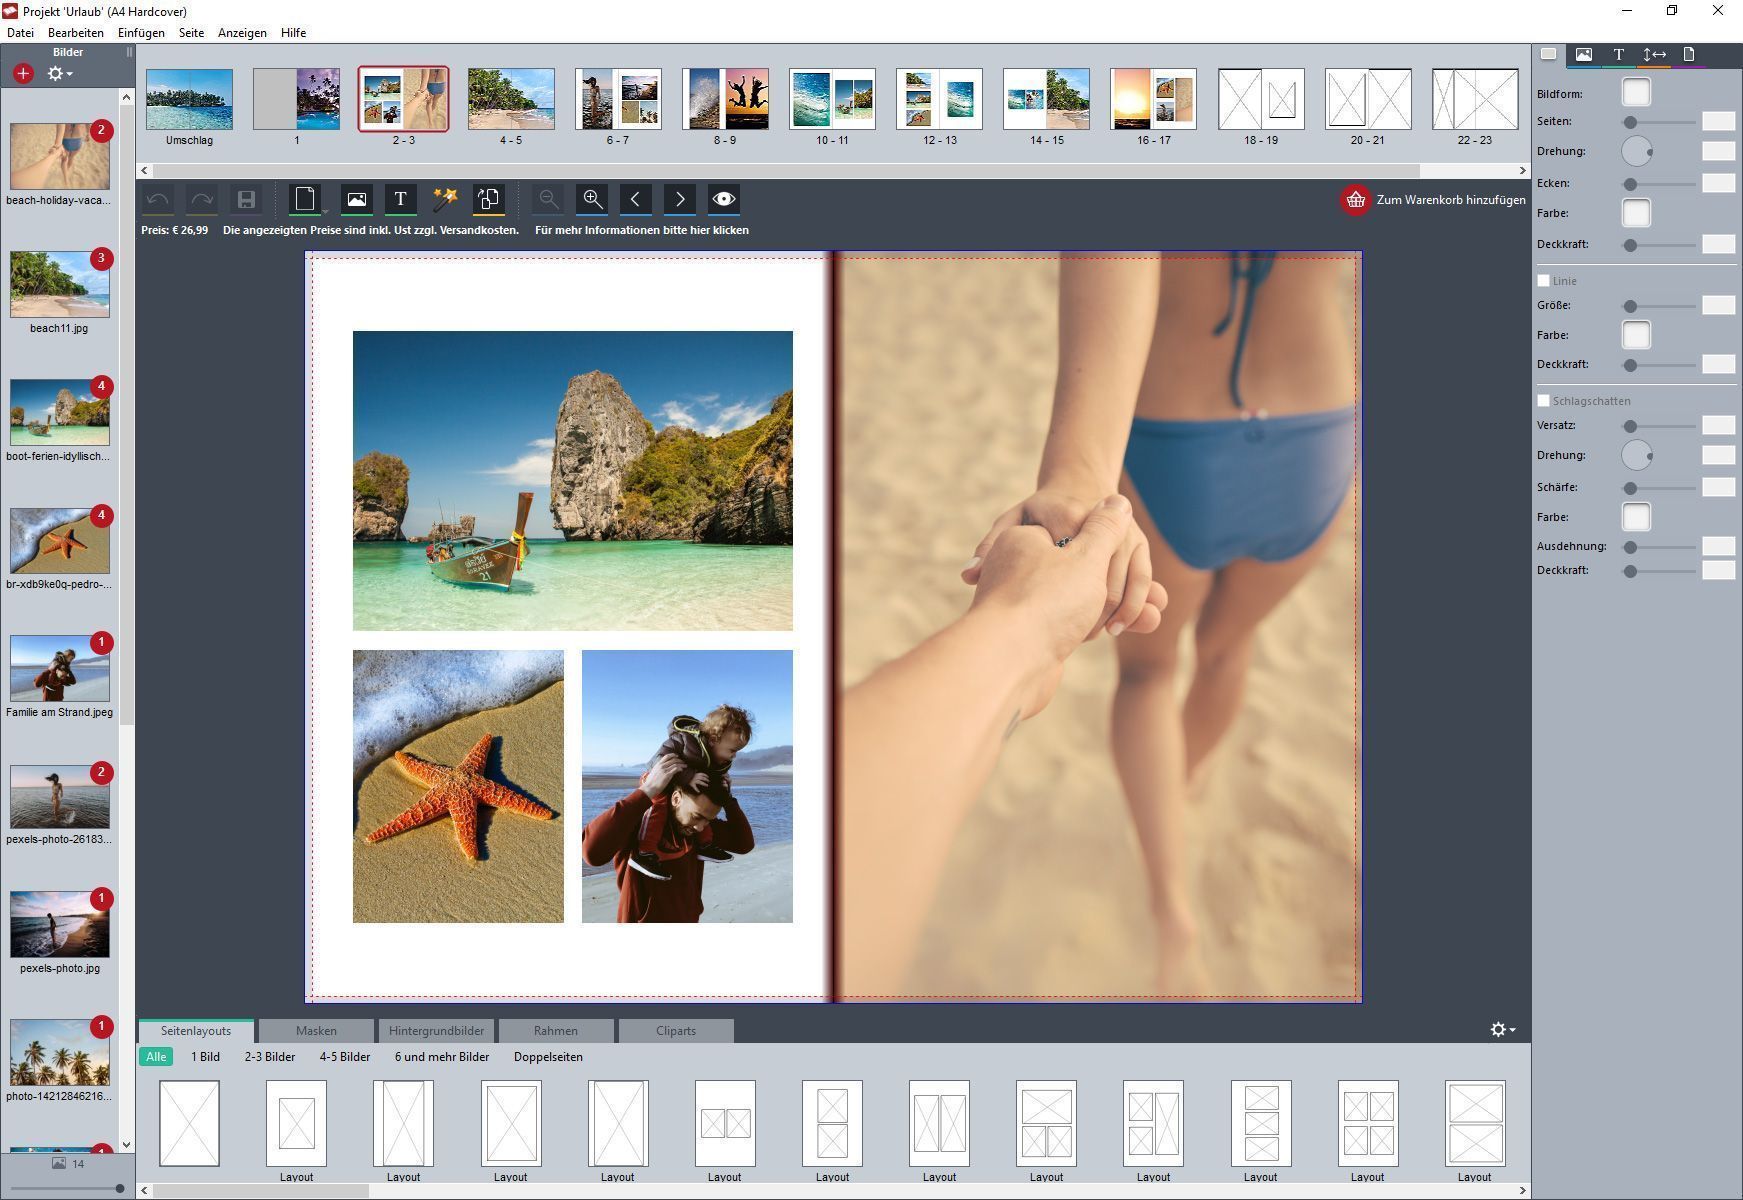
Task: Click the link for more price information
Action: click(x=641, y=230)
